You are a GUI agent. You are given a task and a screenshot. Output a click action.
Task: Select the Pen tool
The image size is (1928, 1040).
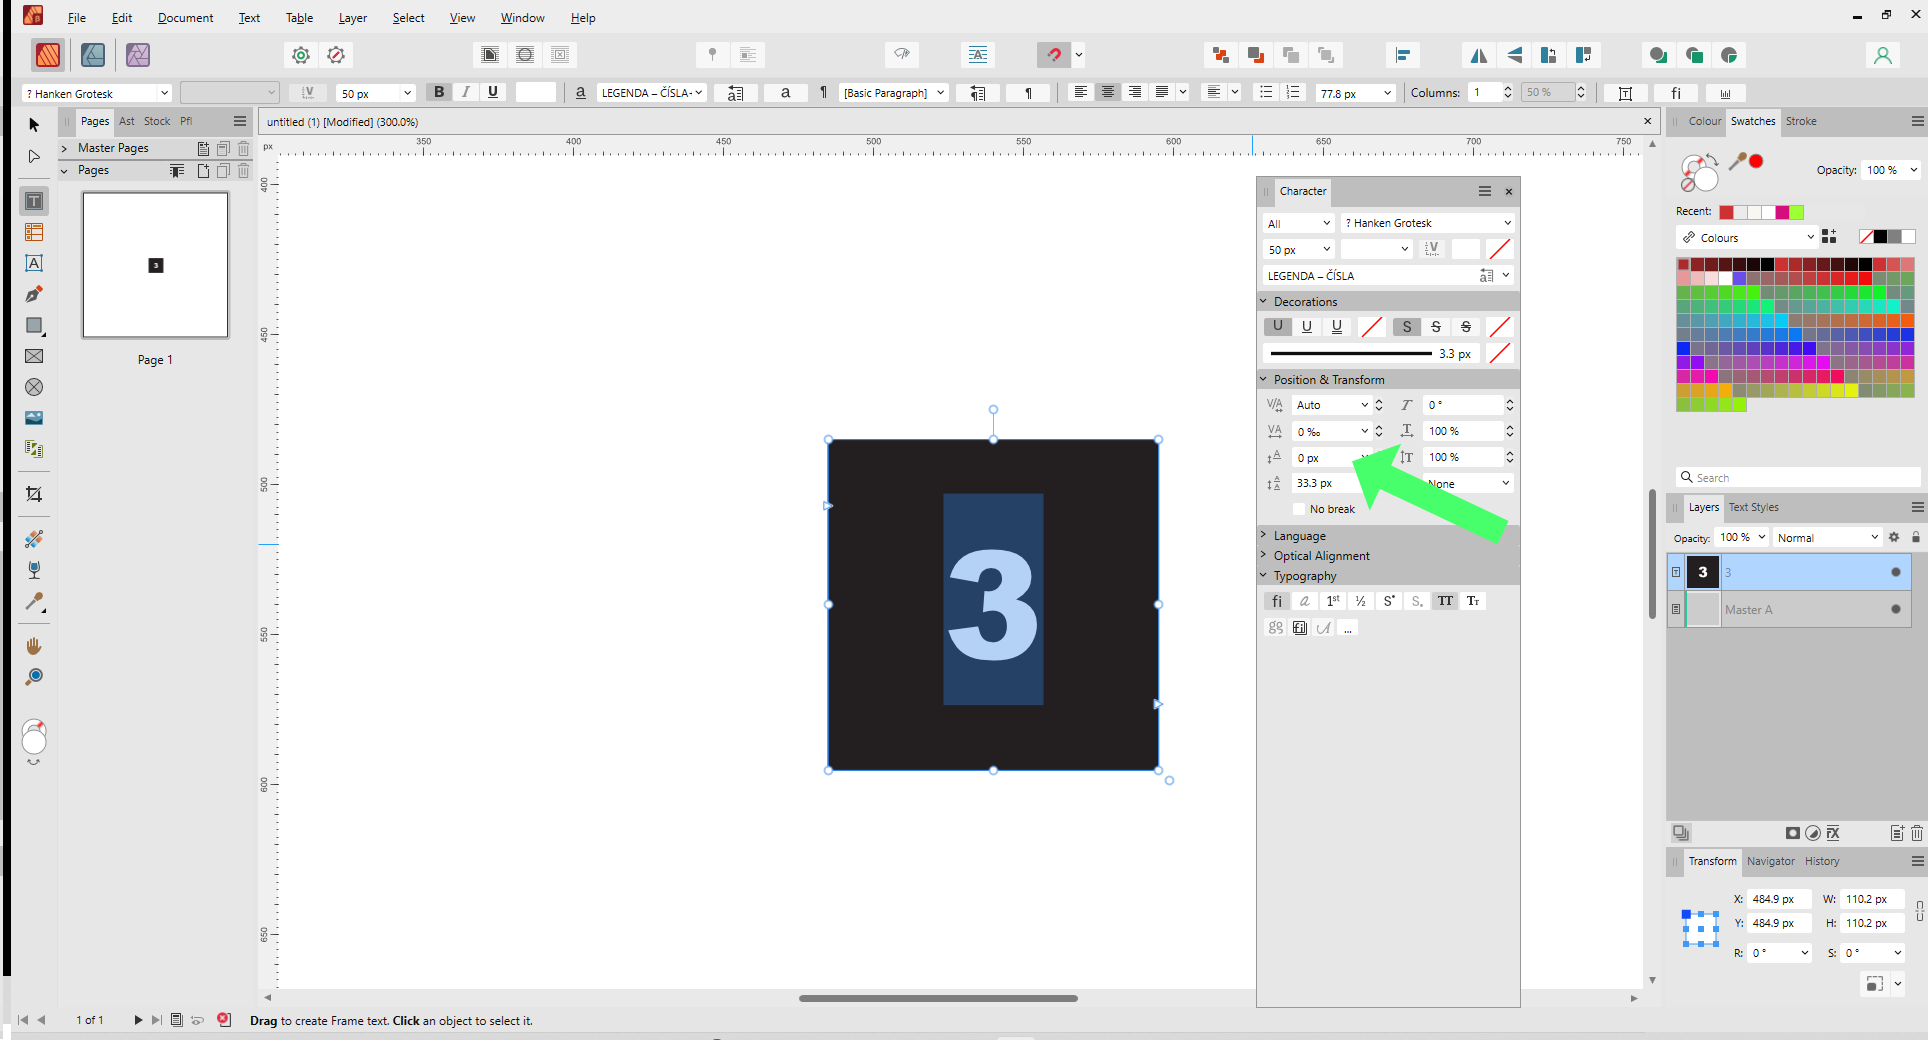coord(34,294)
